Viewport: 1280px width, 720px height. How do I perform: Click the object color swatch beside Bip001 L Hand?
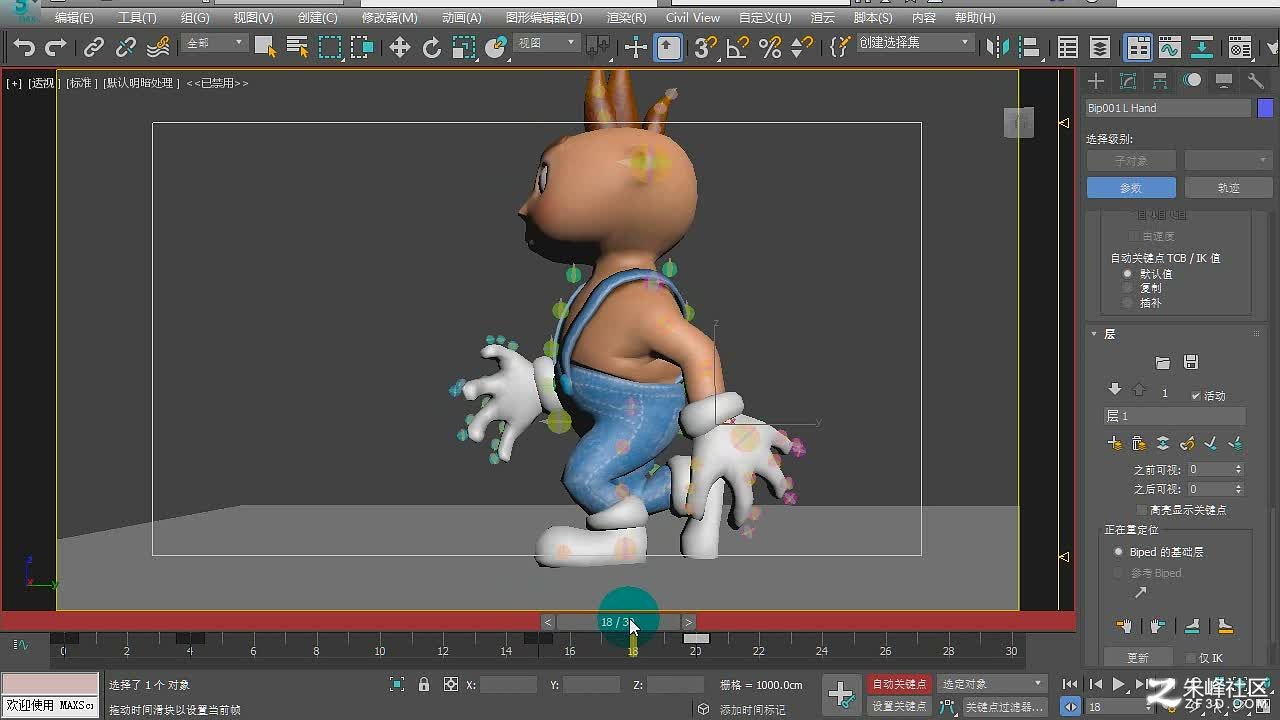1265,108
